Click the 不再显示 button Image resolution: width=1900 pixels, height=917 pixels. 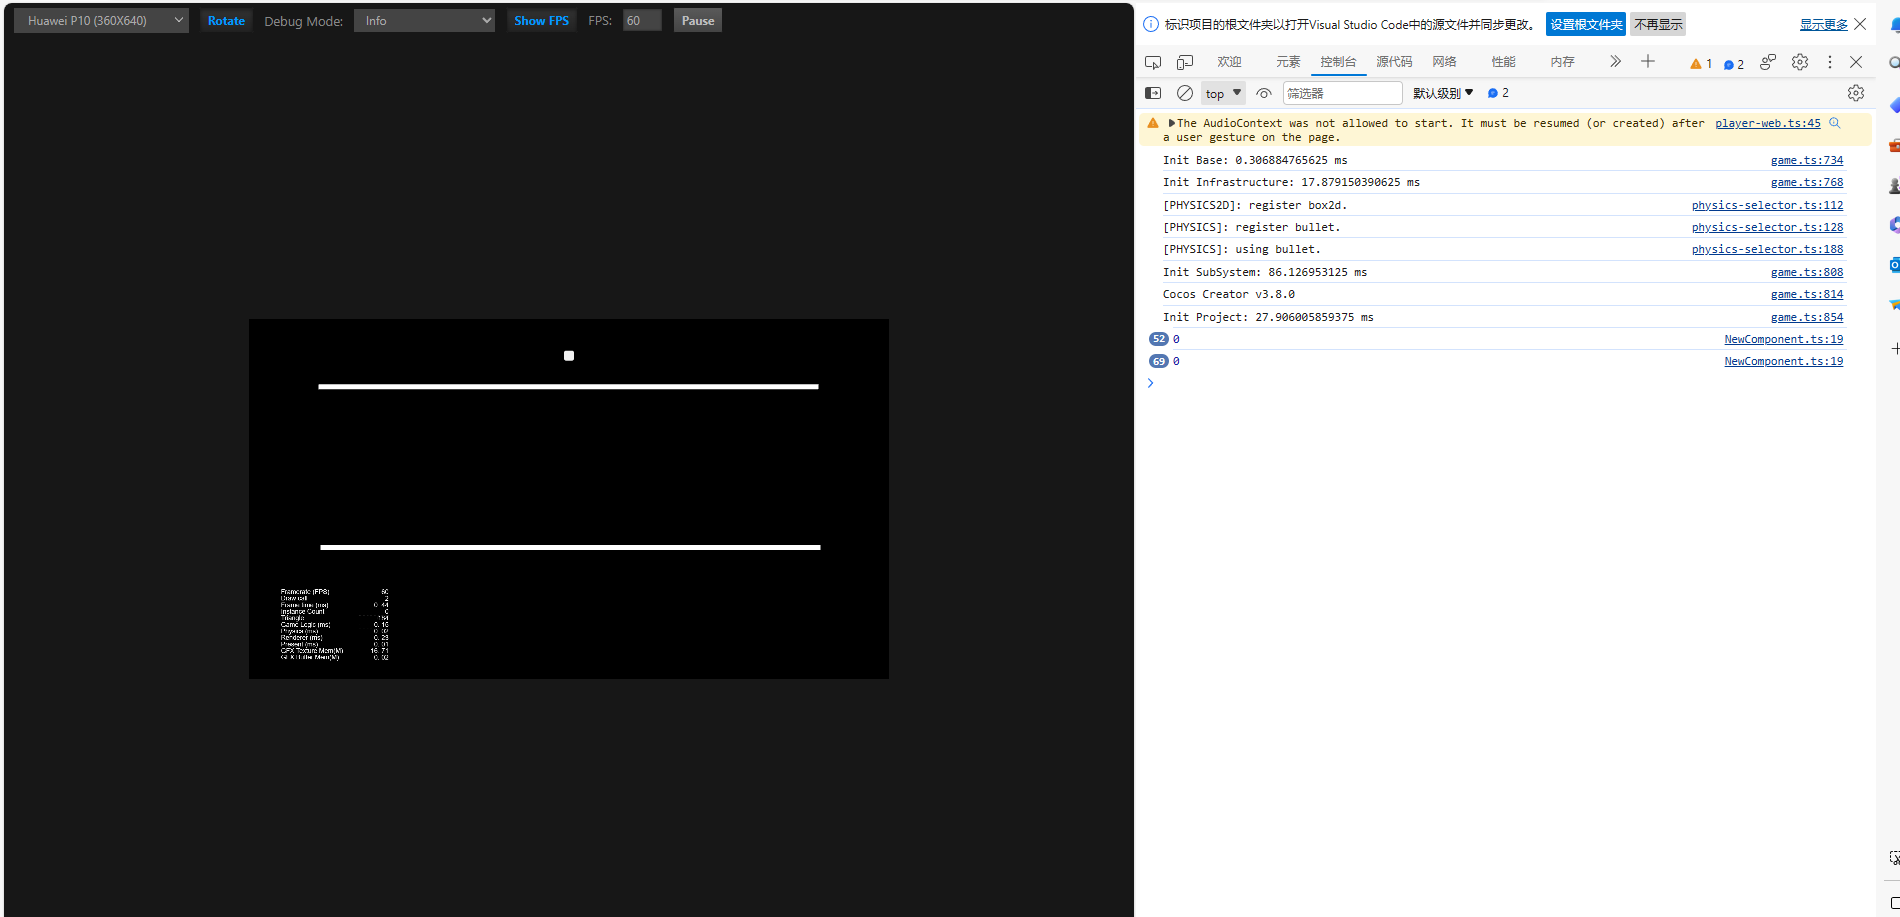[x=1658, y=24]
